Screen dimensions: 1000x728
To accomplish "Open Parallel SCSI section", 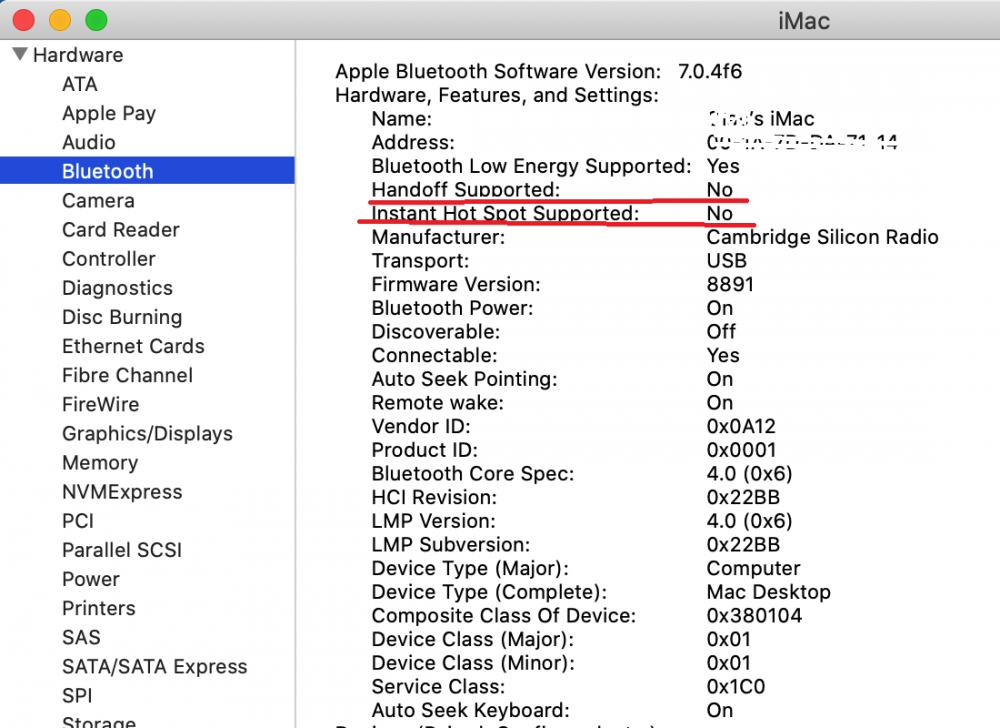I will pos(122,550).
